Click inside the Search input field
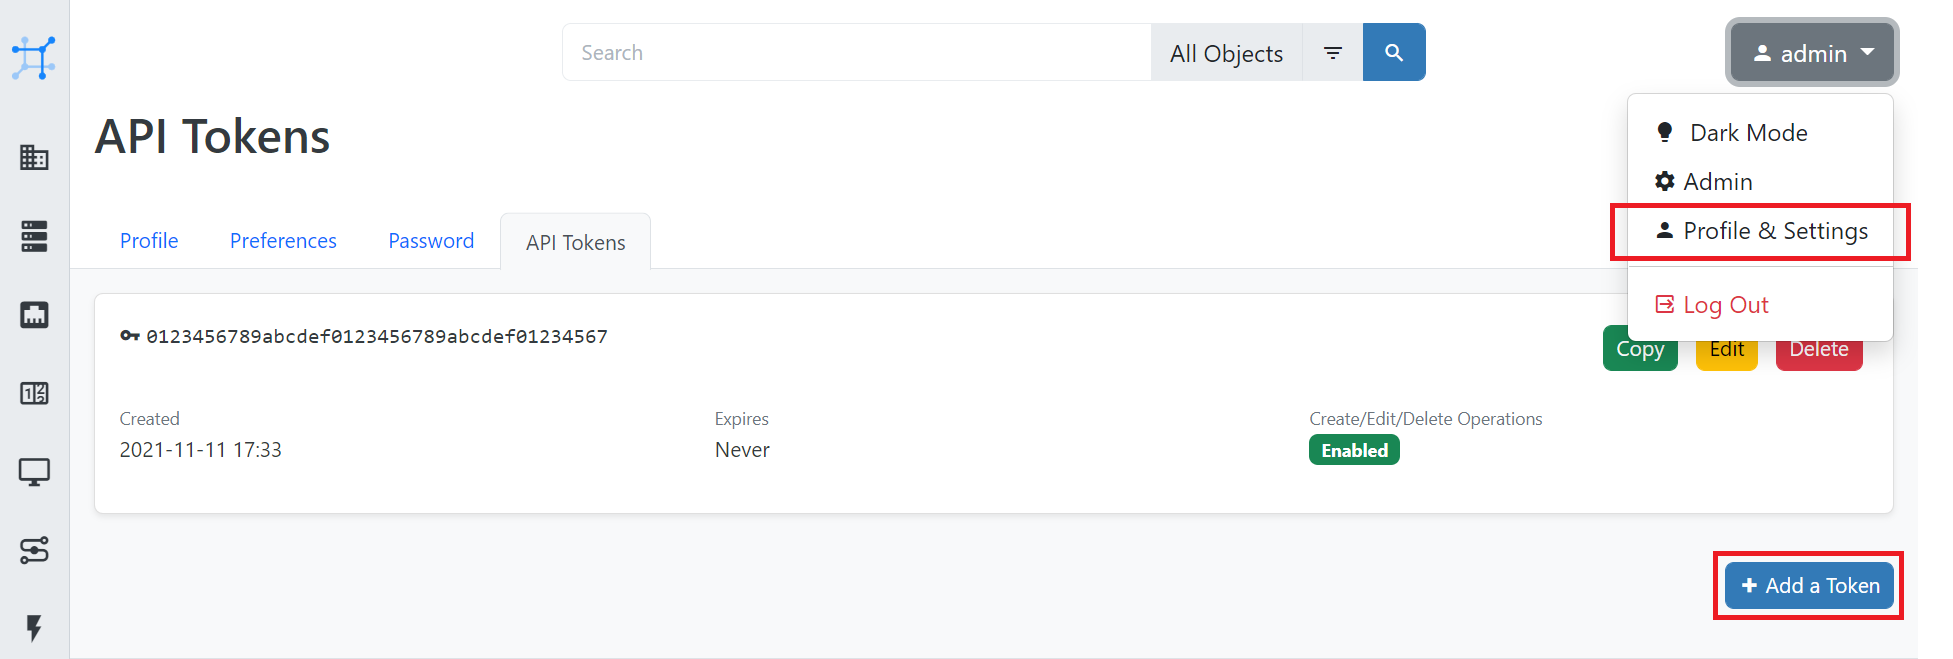The height and width of the screenshot is (659, 1953). pyautogui.click(x=856, y=53)
